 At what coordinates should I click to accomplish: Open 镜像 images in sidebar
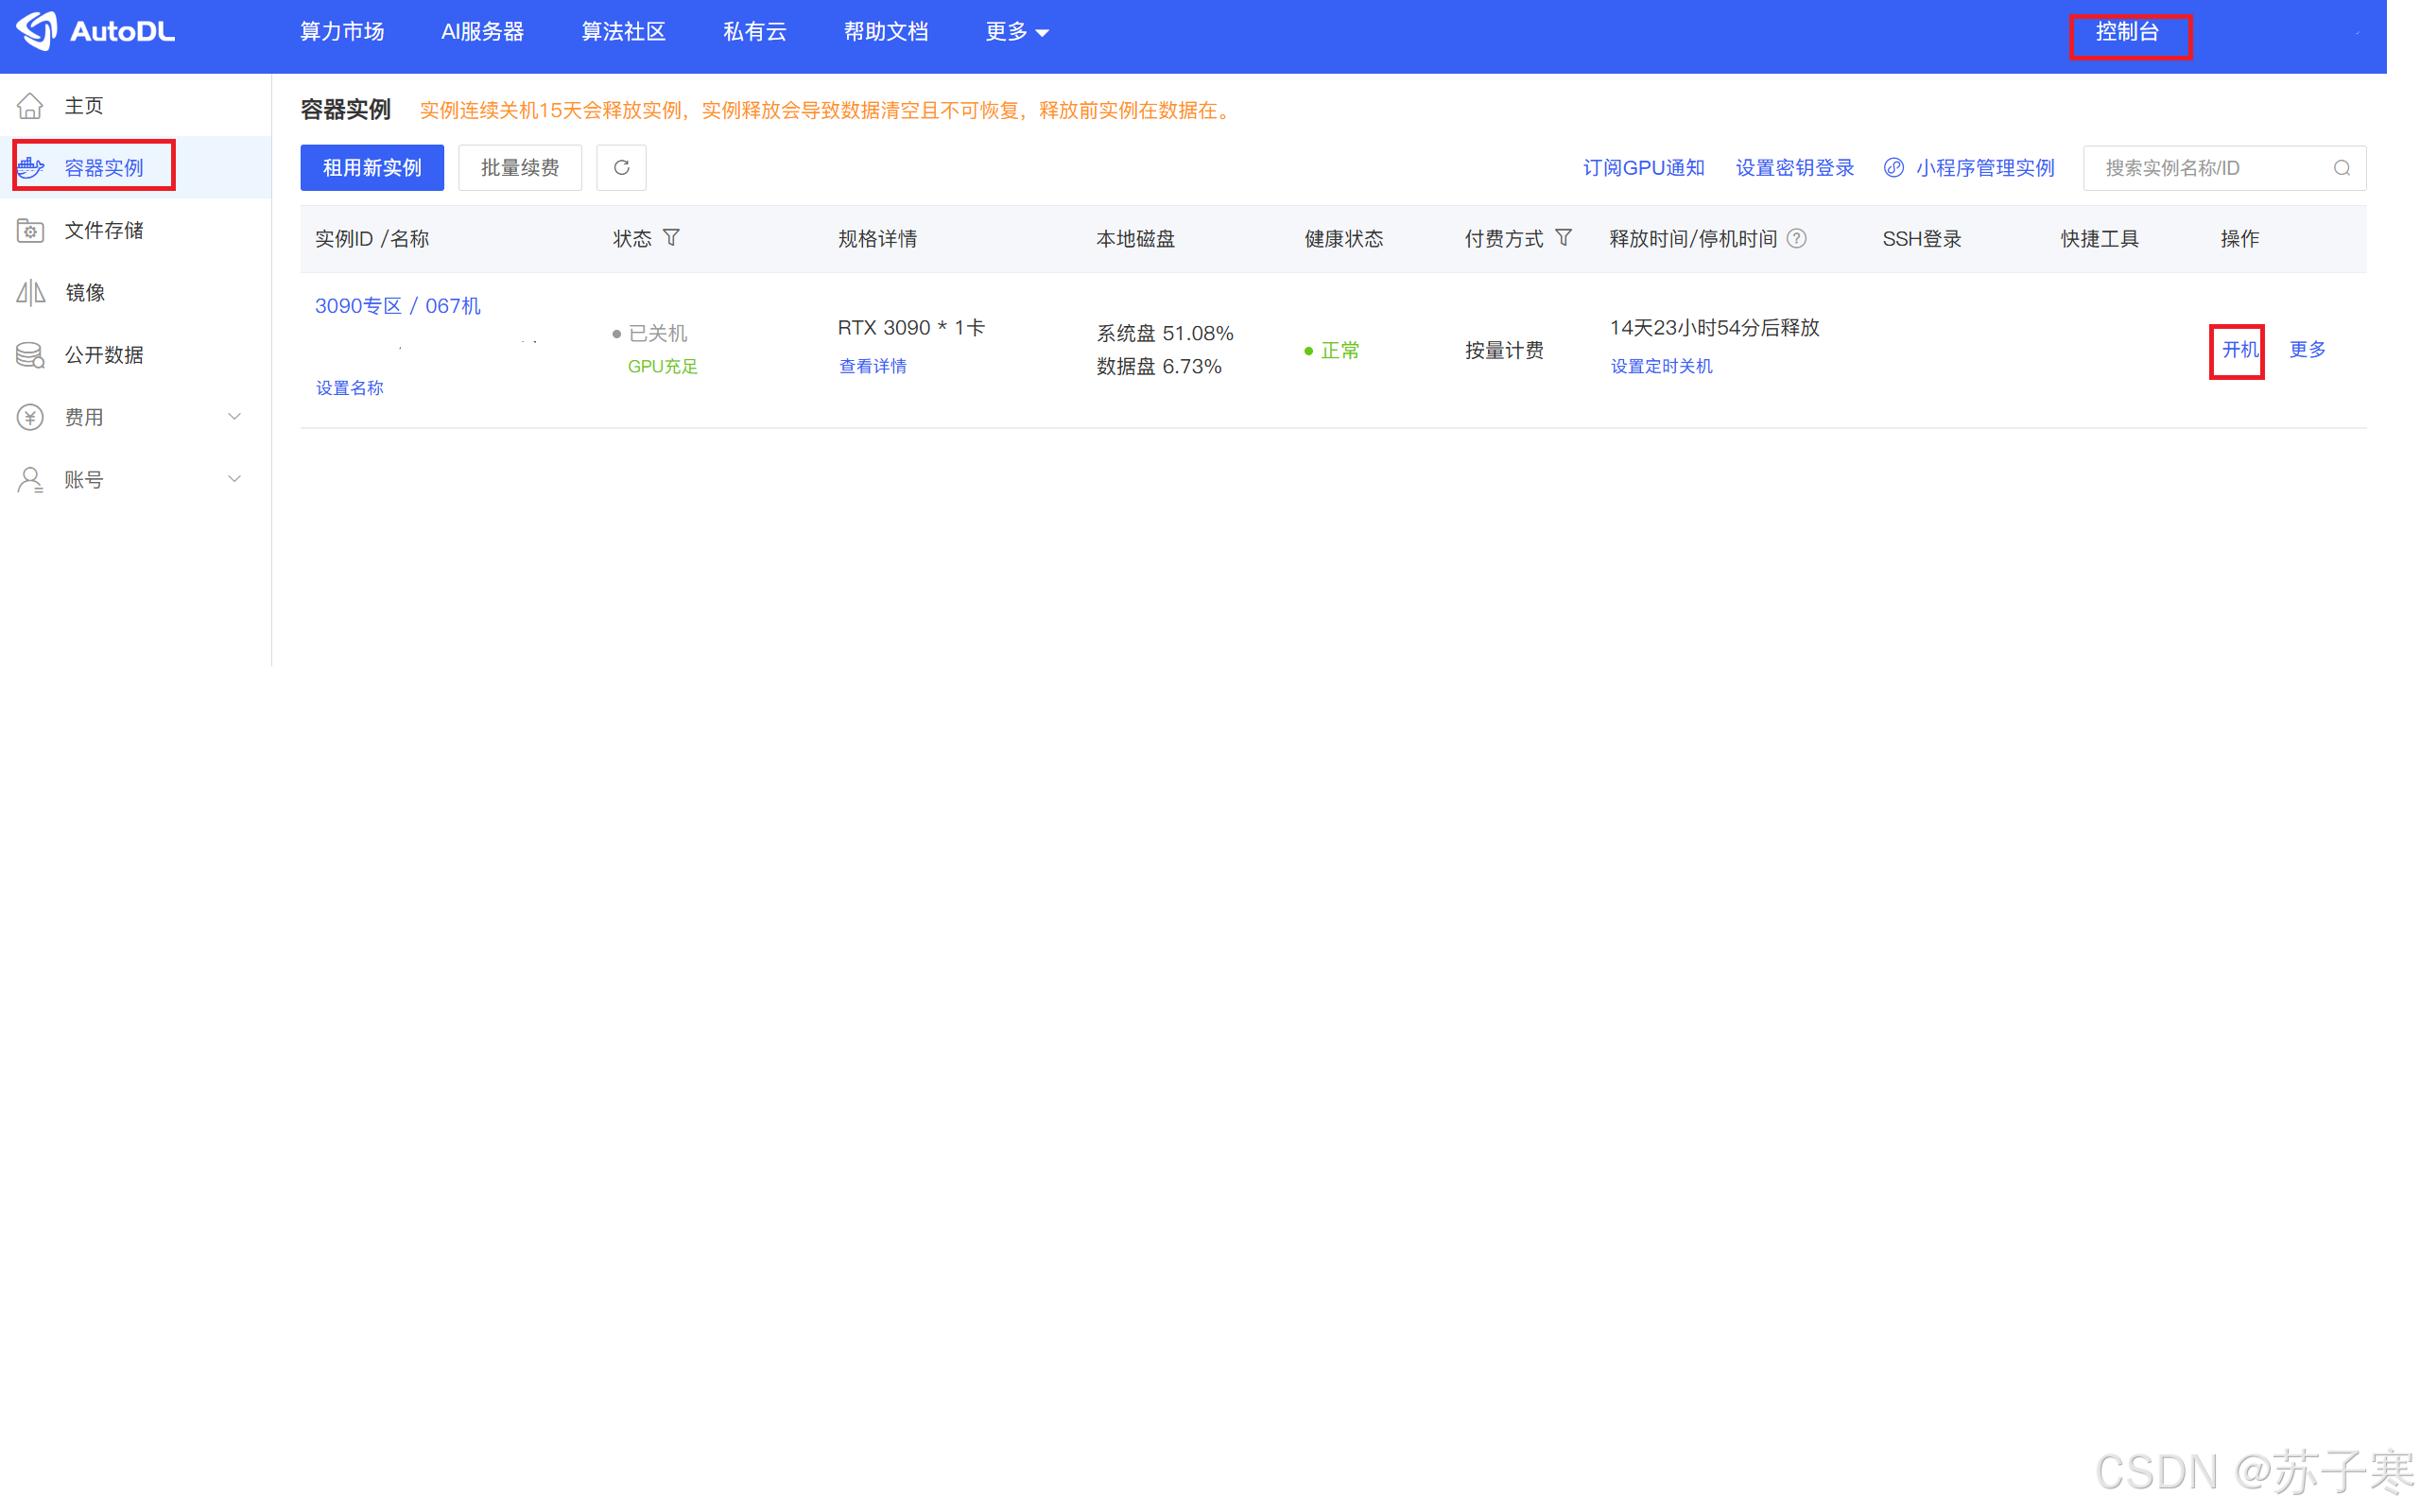click(x=85, y=292)
